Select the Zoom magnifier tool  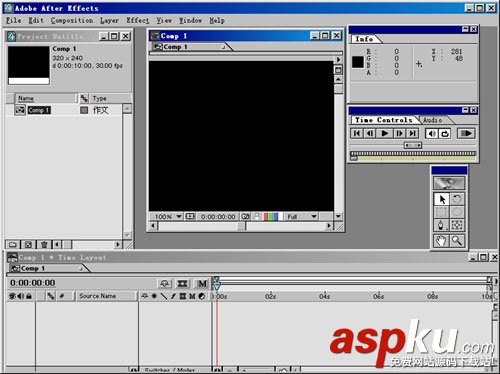tap(457, 241)
